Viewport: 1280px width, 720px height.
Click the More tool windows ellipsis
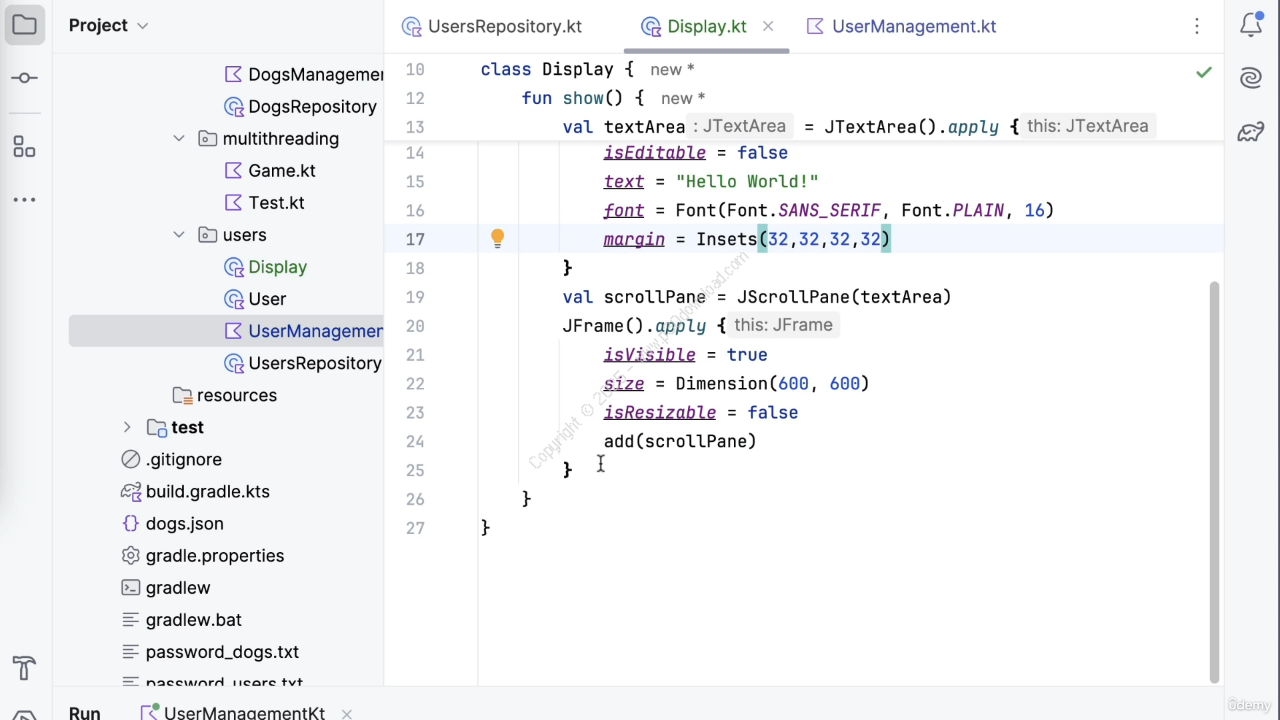pyautogui.click(x=25, y=200)
